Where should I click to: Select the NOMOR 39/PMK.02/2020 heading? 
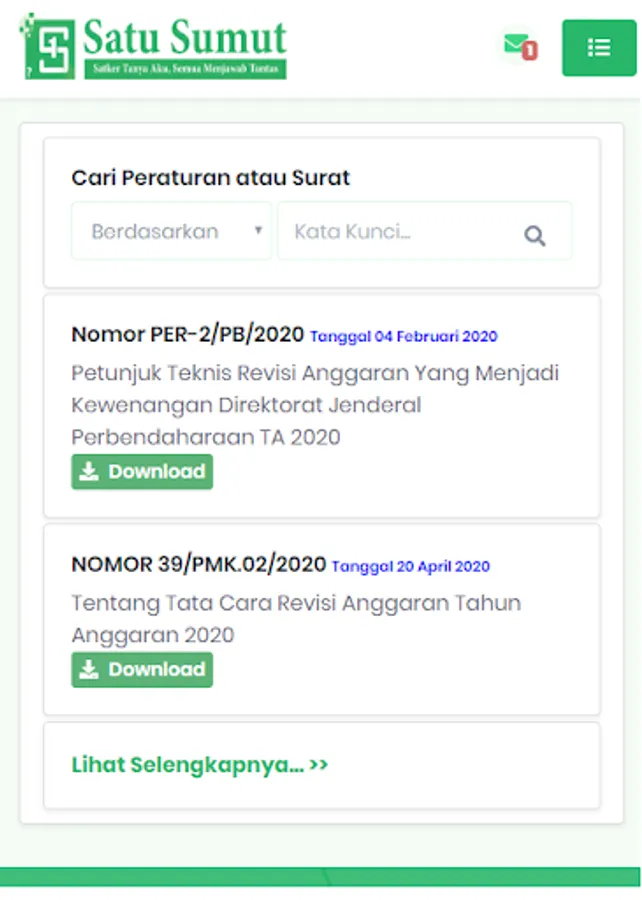[x=198, y=565]
